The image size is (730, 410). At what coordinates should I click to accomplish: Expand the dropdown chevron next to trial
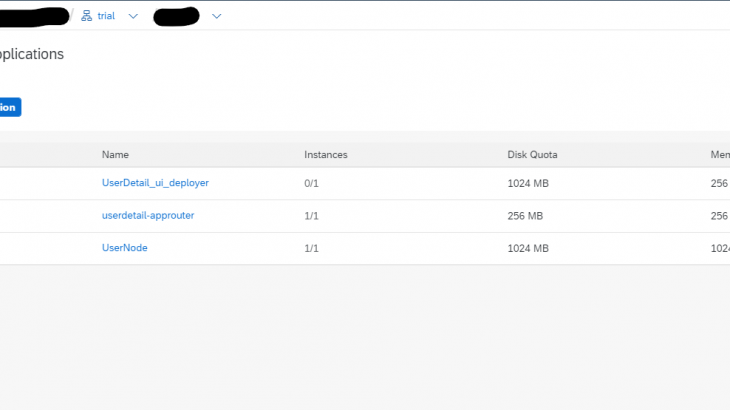coord(133,16)
